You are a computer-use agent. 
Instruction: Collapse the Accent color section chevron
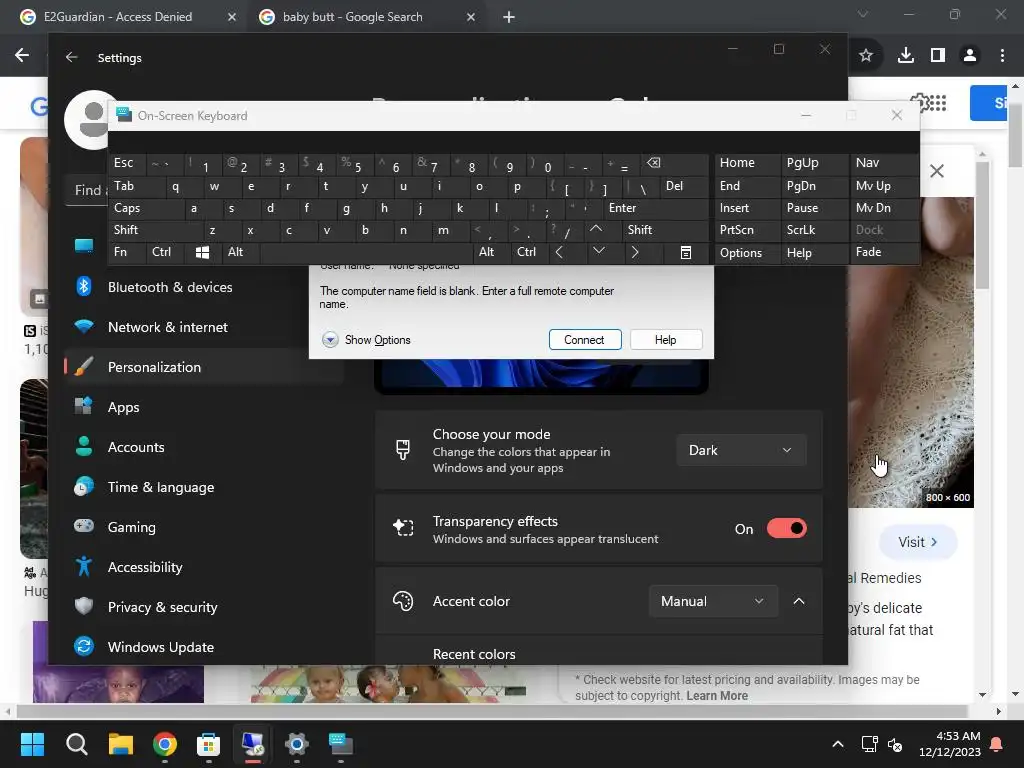799,601
